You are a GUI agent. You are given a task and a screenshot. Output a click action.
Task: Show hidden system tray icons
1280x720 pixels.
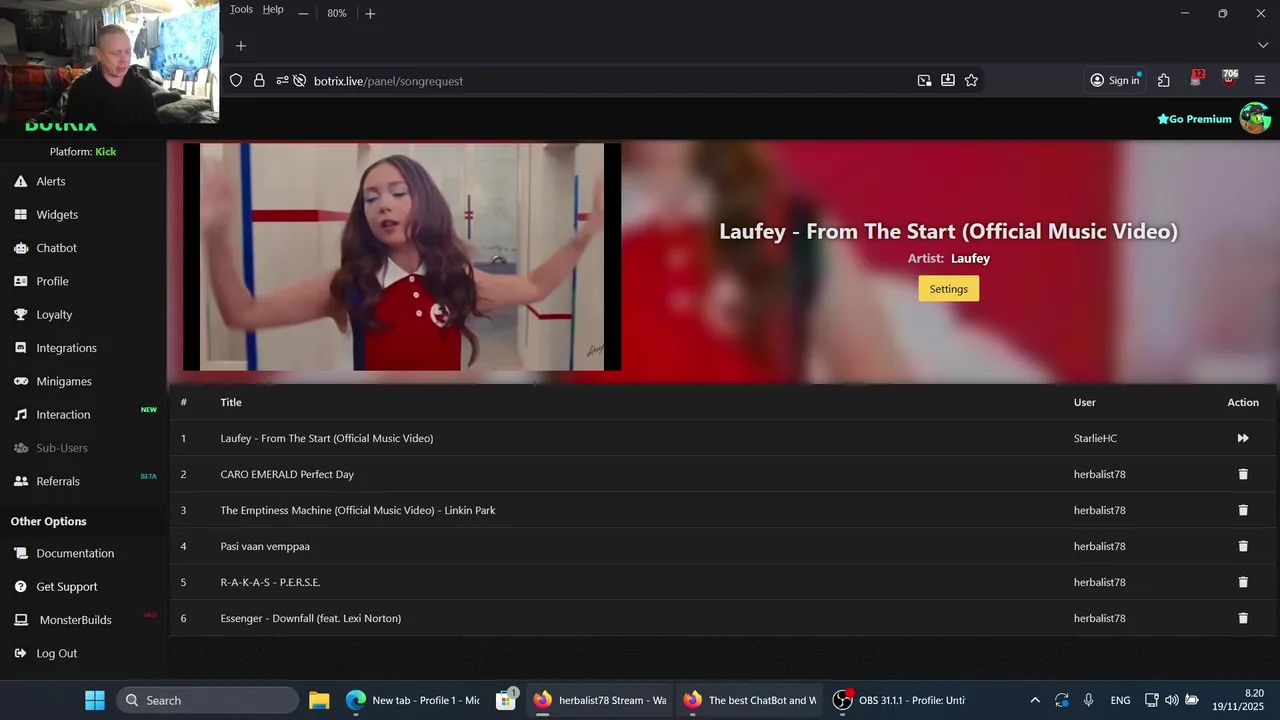coord(1035,700)
